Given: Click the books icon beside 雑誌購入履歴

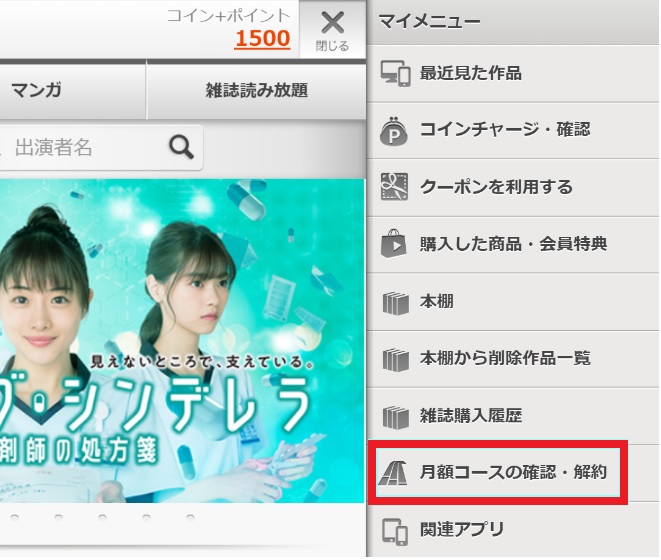Looking at the screenshot, I should click(395, 417).
